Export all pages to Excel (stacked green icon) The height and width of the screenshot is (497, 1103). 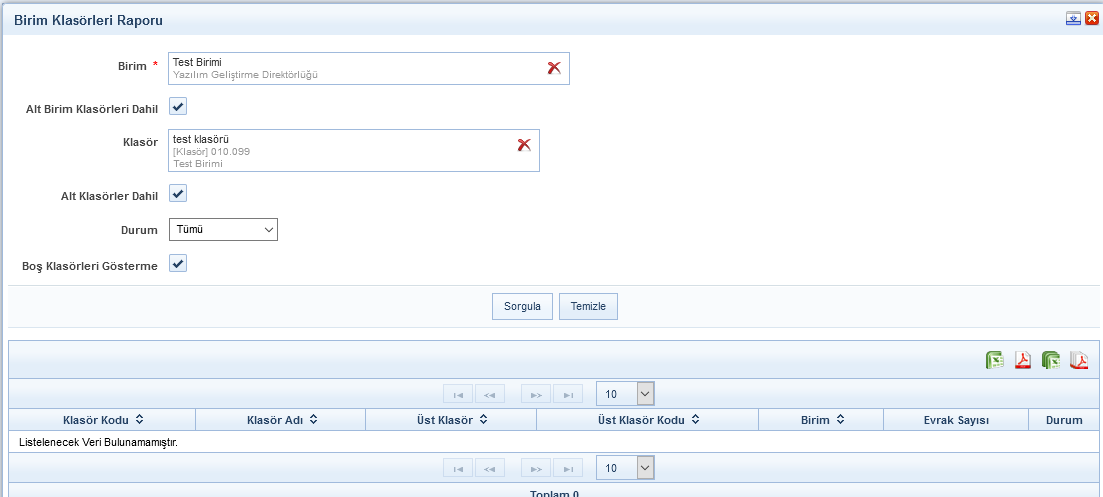(x=1051, y=361)
